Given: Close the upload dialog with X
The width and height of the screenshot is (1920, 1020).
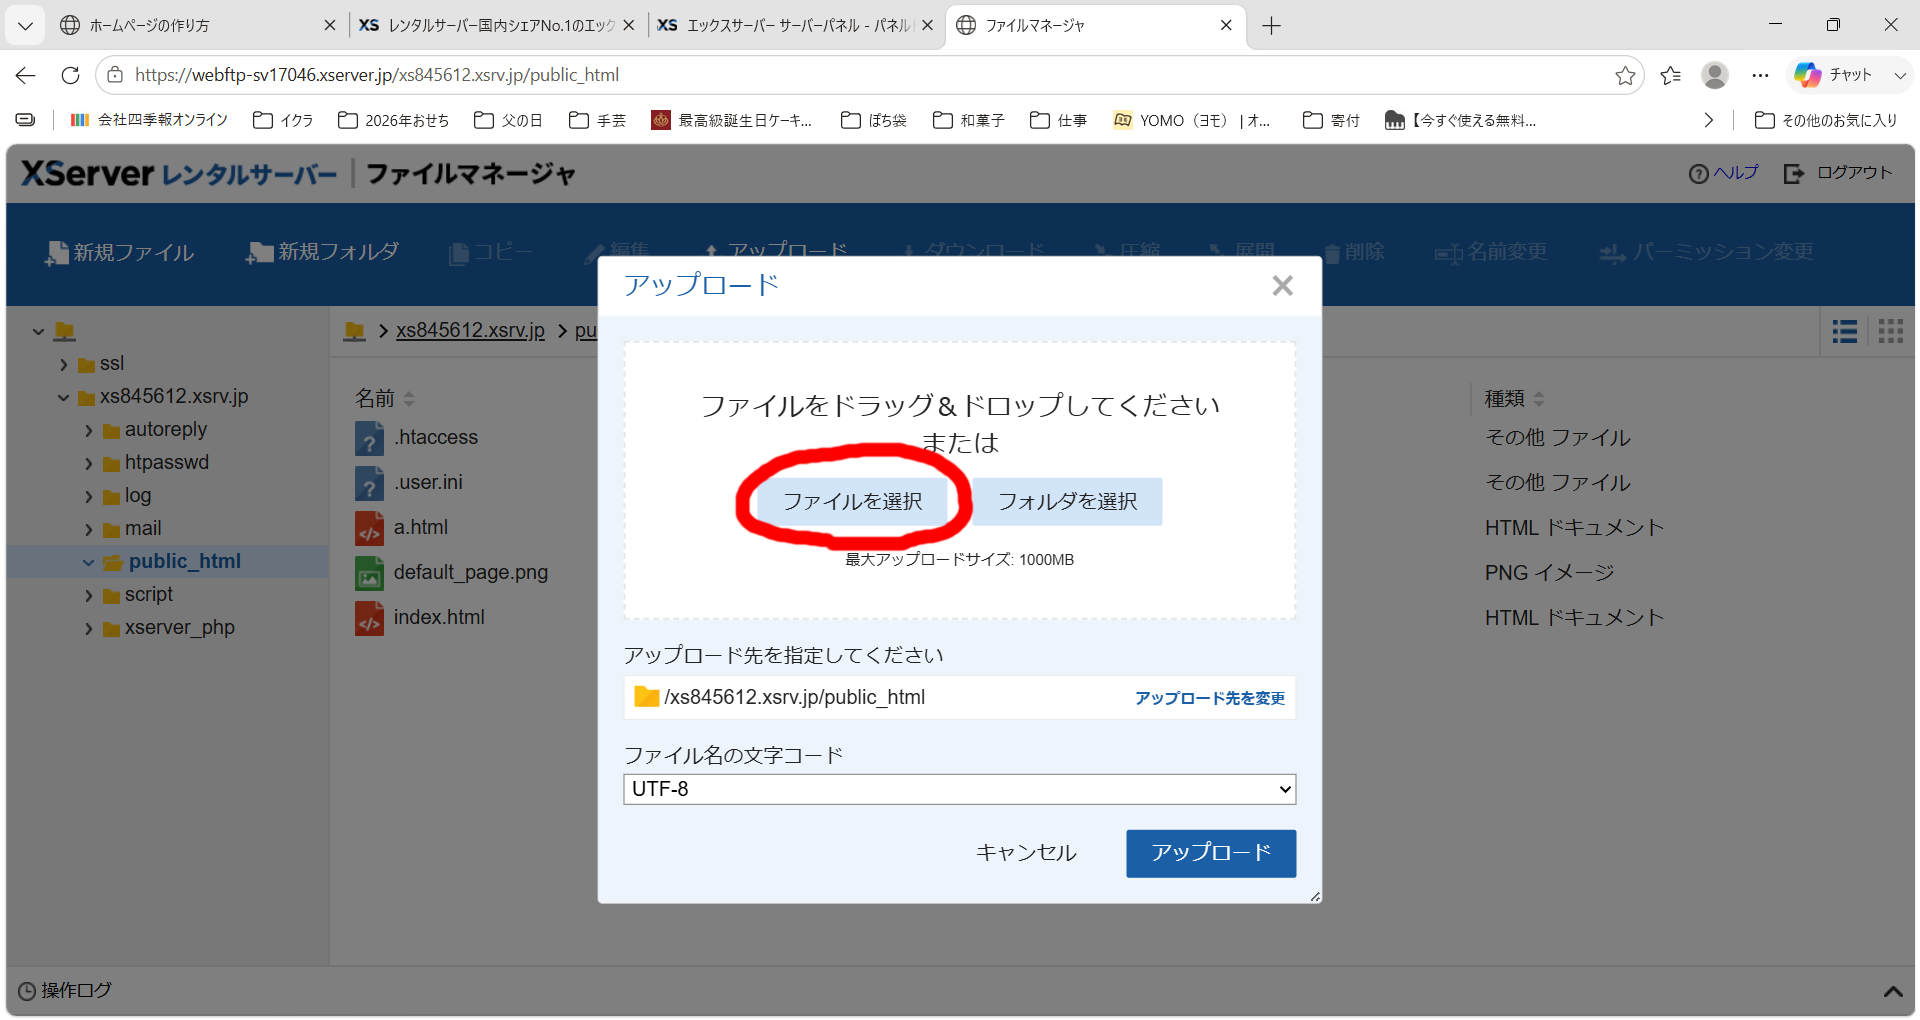Looking at the screenshot, I should coord(1282,286).
